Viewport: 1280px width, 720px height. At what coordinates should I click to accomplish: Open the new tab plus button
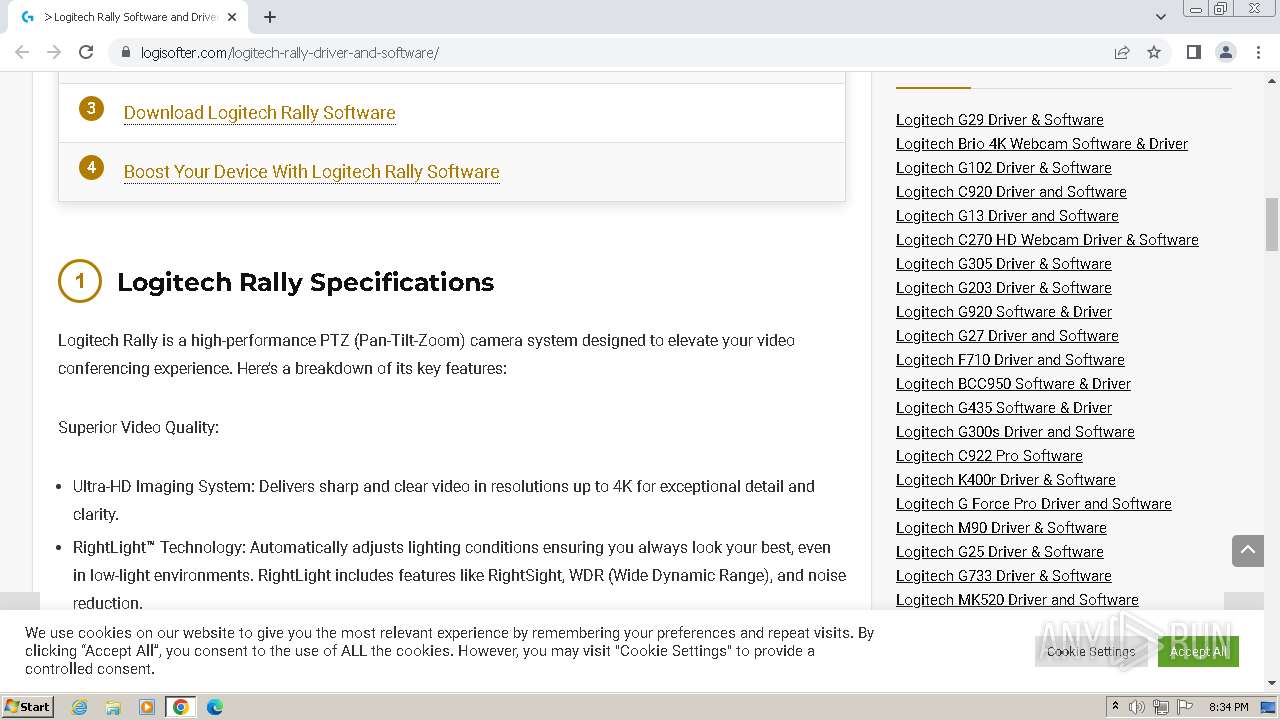(x=270, y=17)
